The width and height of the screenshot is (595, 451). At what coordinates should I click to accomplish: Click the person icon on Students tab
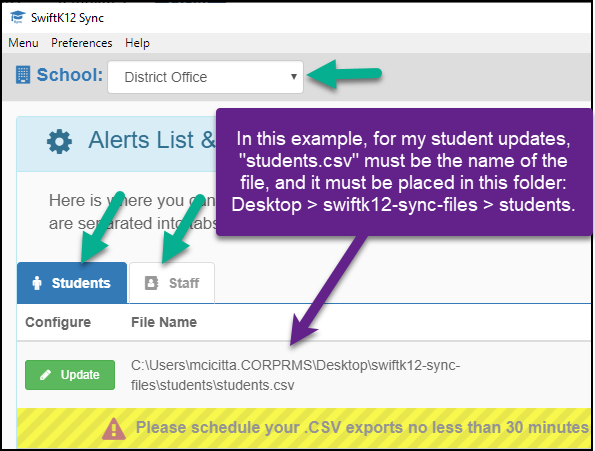tap(37, 283)
